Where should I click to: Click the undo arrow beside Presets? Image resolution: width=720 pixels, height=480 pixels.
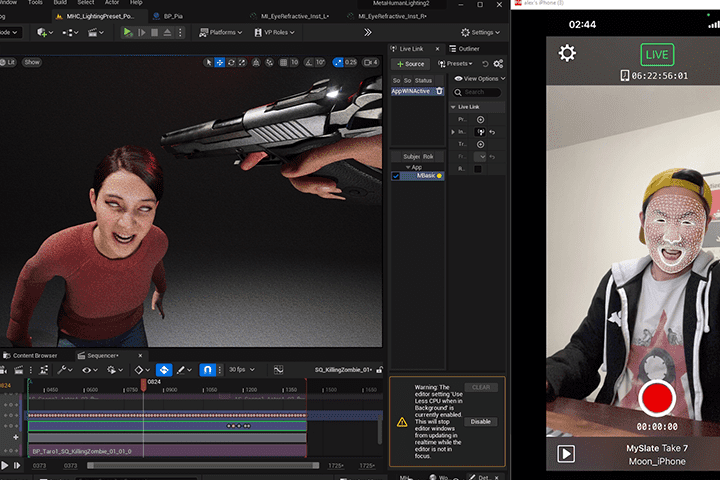(x=485, y=64)
